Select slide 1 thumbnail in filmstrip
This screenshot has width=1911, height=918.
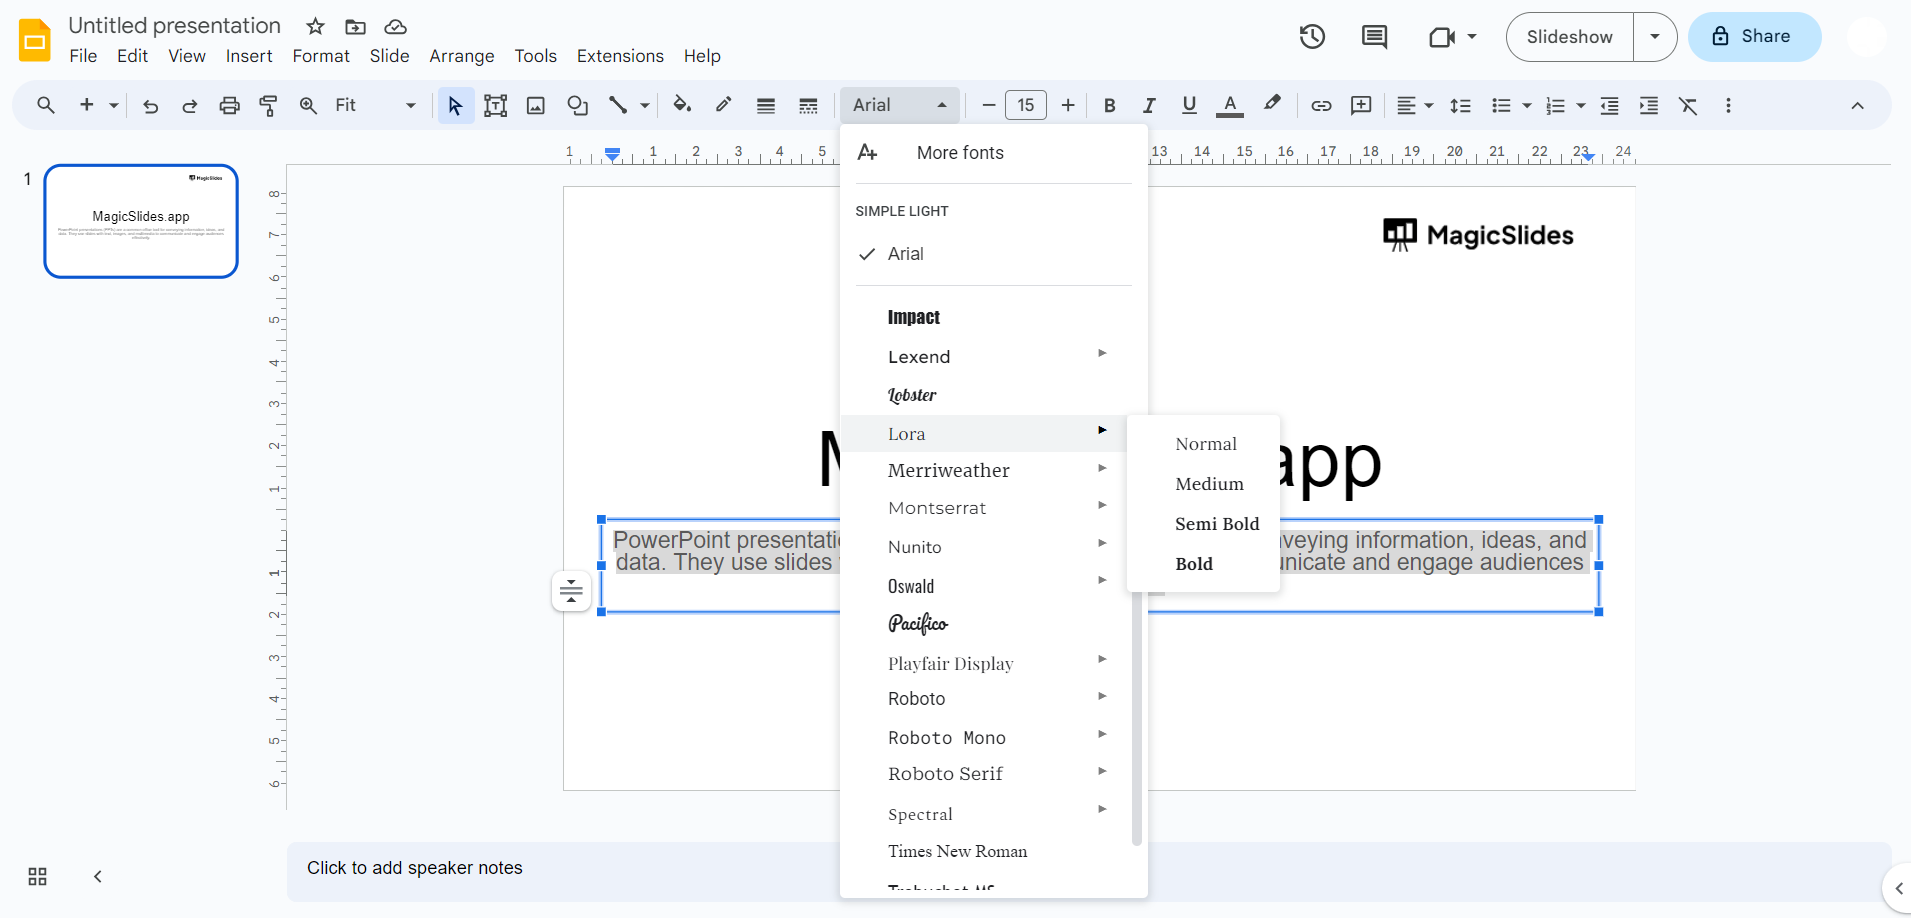tap(141, 221)
